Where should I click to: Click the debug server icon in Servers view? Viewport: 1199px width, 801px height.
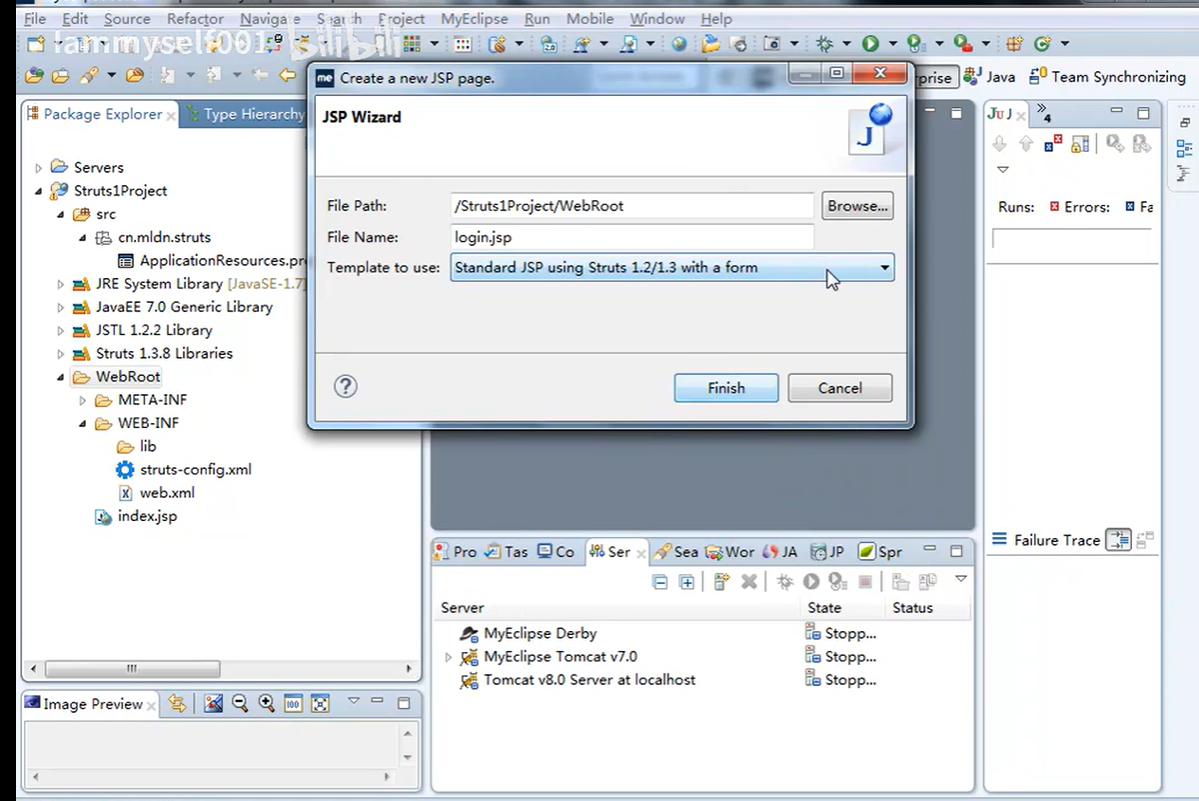tap(785, 582)
